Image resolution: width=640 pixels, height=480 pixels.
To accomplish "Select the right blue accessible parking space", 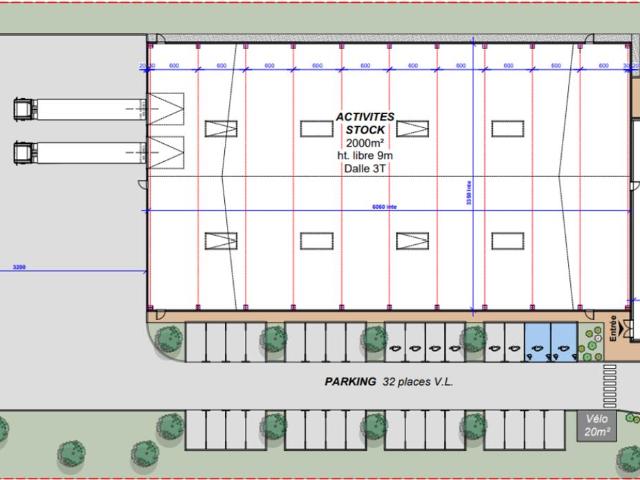I will 564,342.
